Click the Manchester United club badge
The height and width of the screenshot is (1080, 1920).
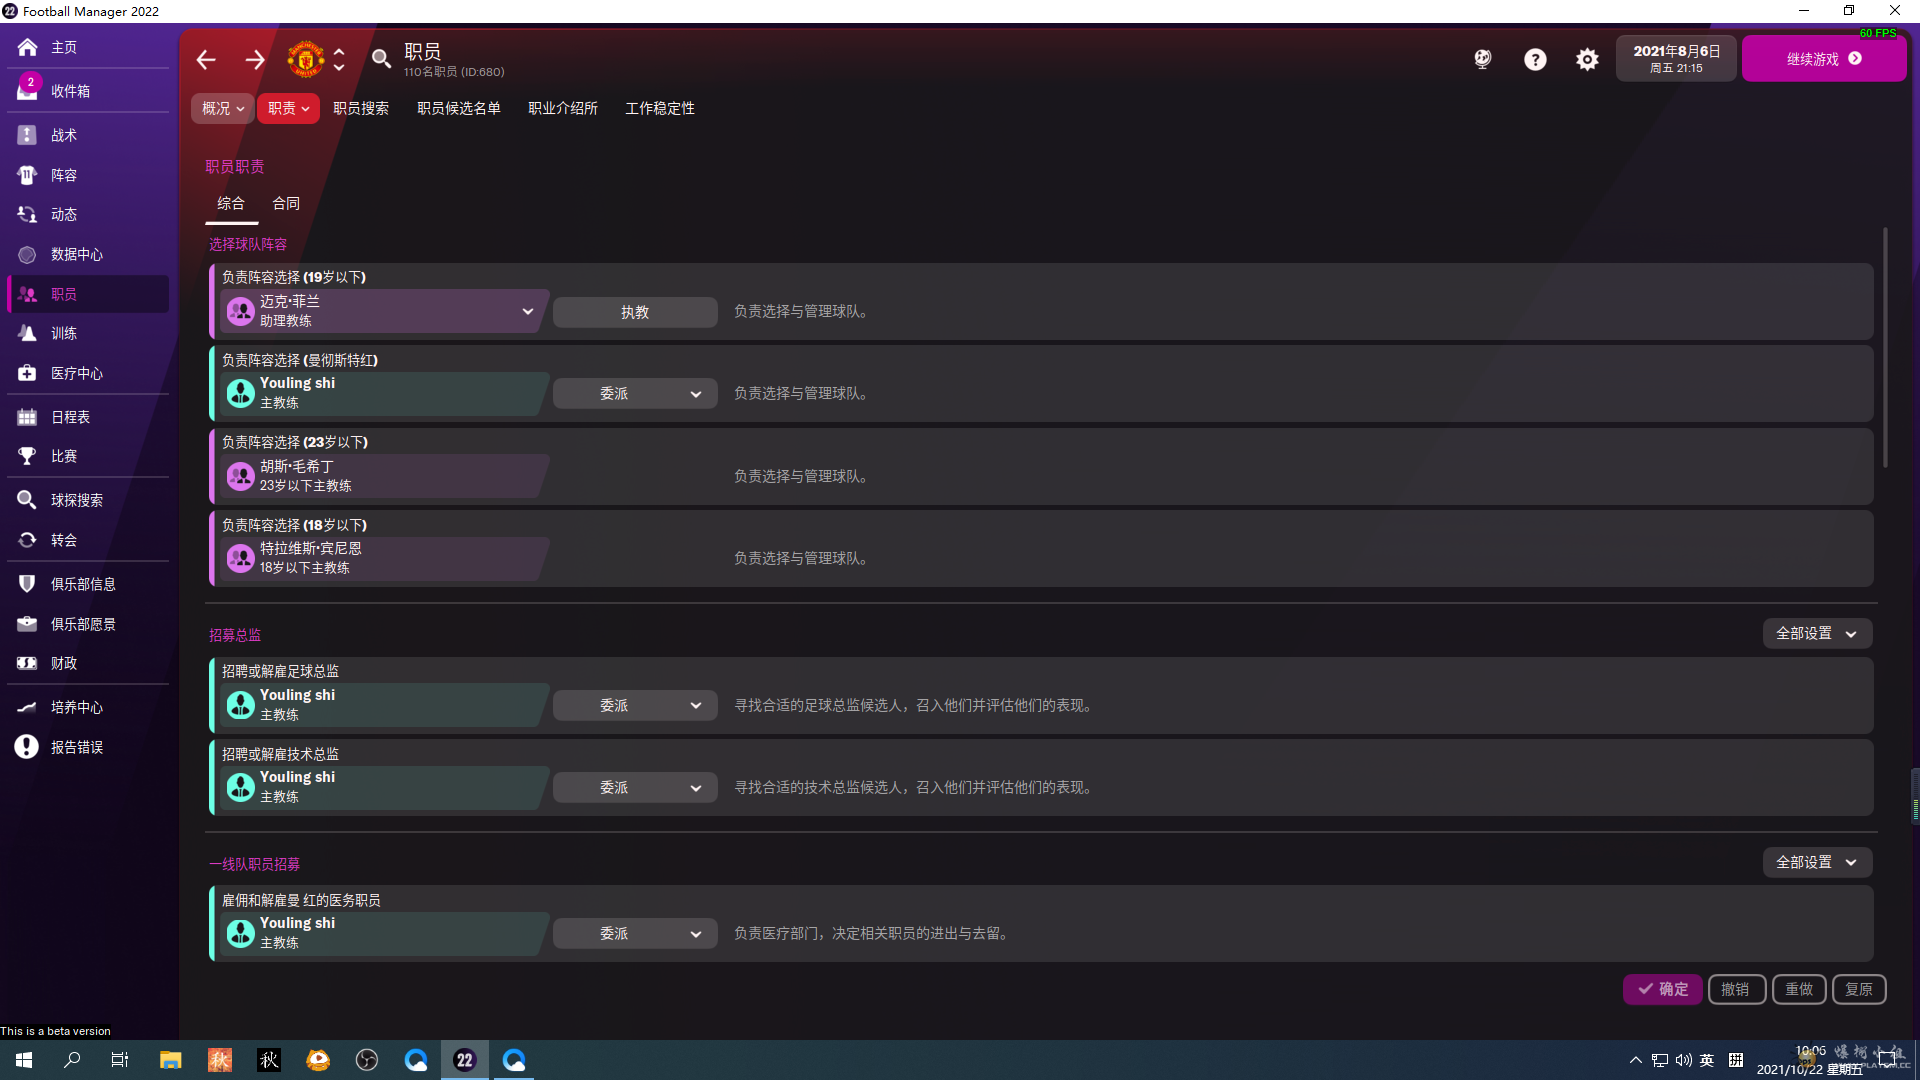coord(306,59)
